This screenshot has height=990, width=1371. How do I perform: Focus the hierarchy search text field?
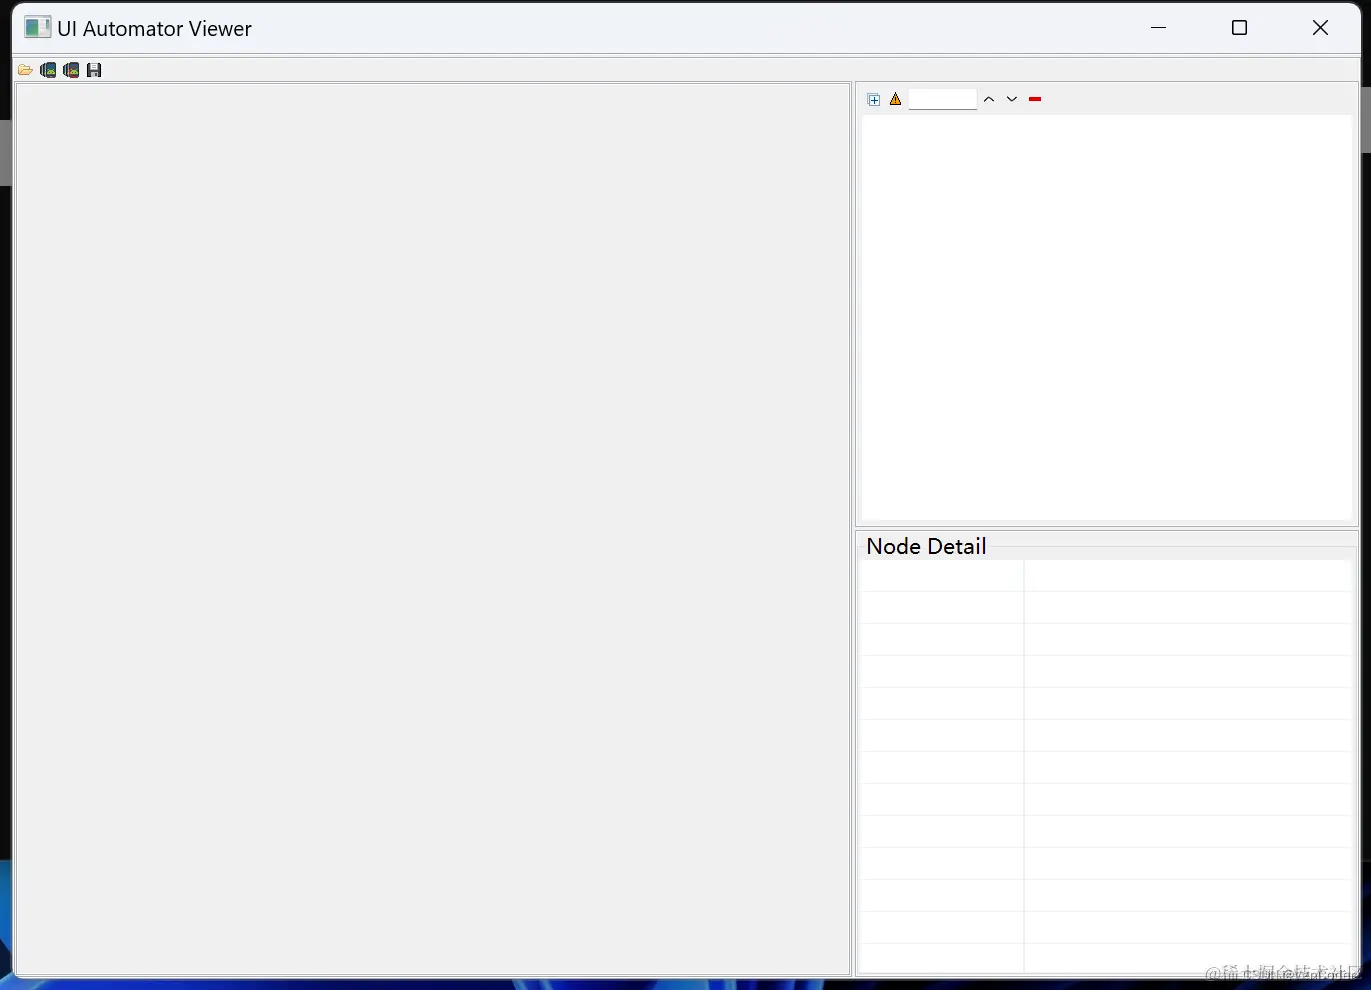943,99
